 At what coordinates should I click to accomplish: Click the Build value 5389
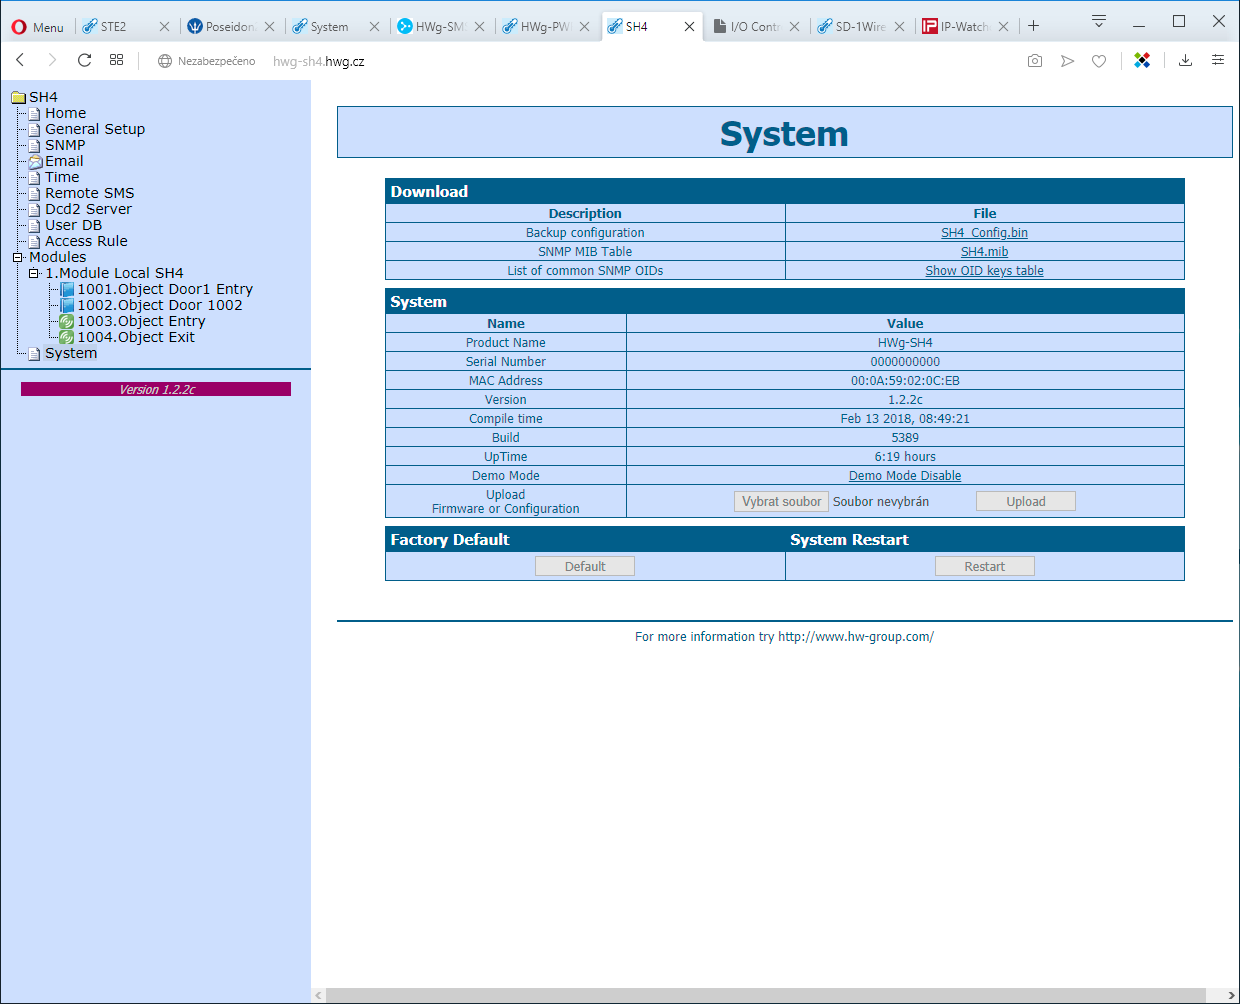point(905,438)
